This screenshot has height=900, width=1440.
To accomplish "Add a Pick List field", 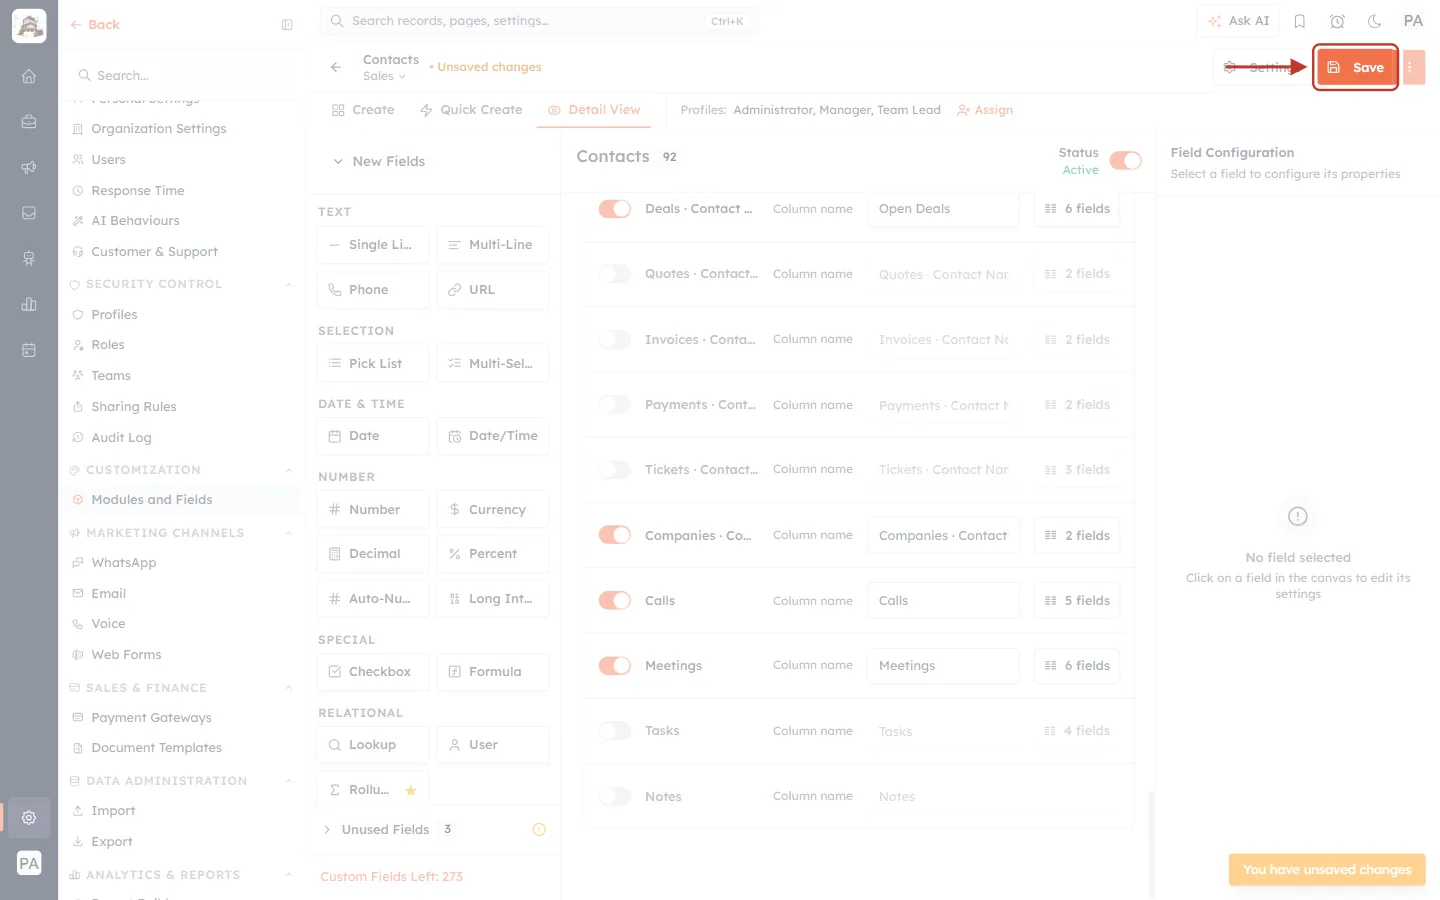I will 373,363.
